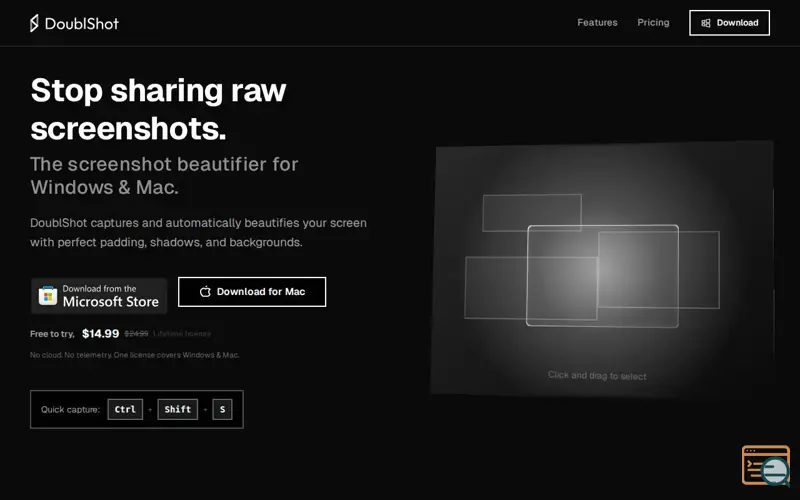Click 'Click and drag to select' caption
Image resolution: width=800 pixels, height=500 pixels.
coord(597,376)
